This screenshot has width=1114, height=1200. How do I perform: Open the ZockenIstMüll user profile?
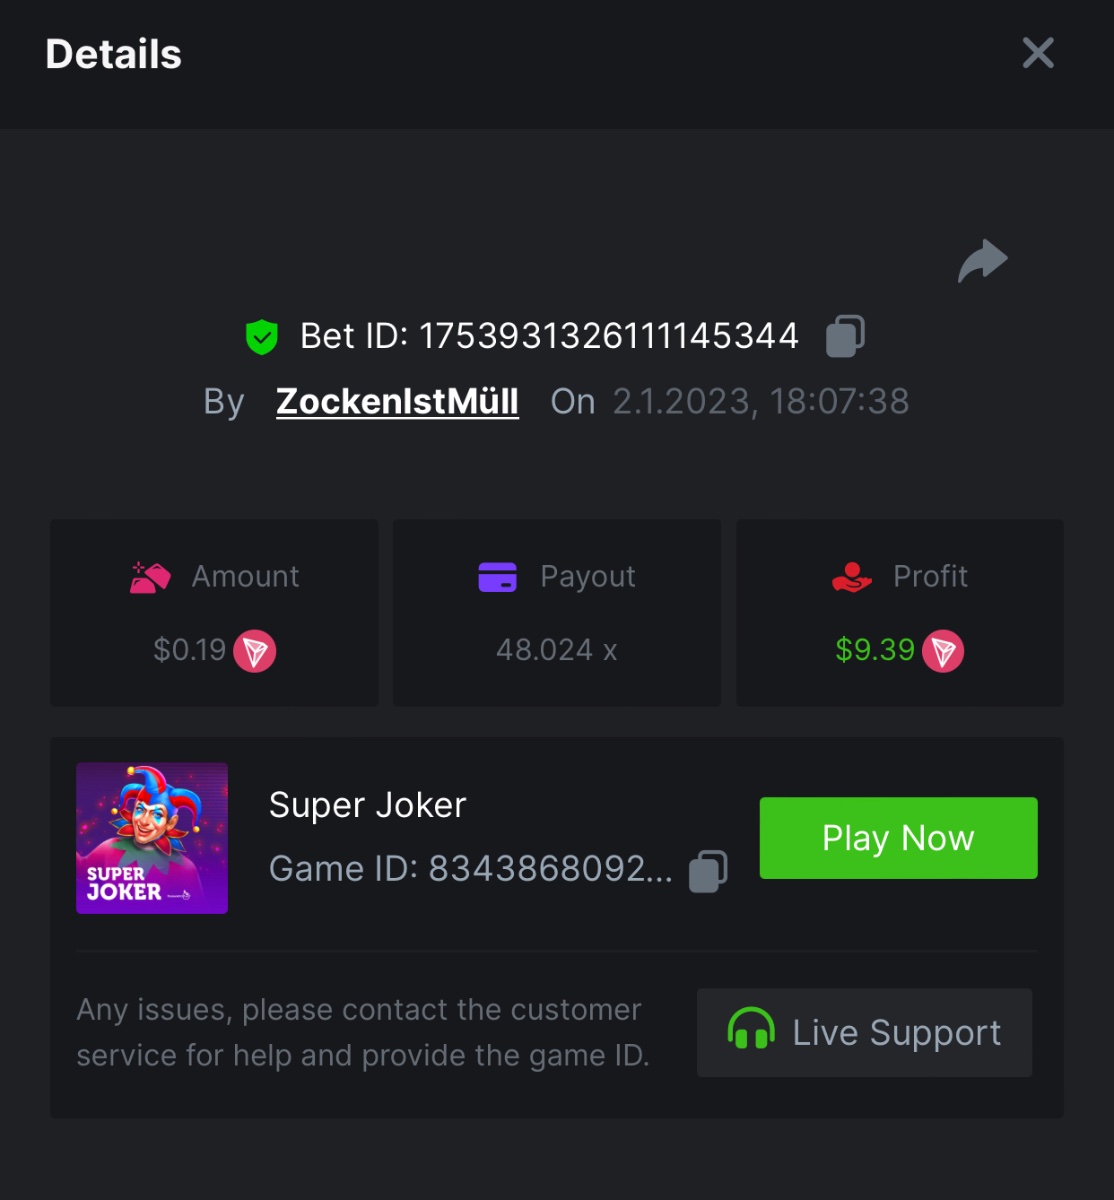pyautogui.click(x=397, y=401)
